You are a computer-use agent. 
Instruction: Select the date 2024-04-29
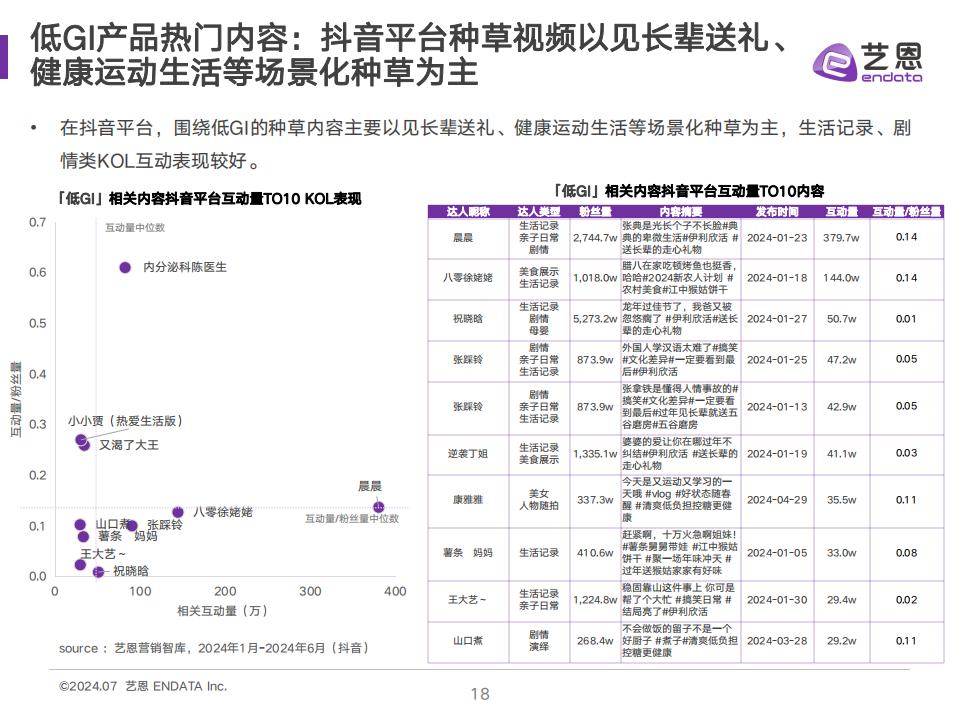(x=777, y=500)
